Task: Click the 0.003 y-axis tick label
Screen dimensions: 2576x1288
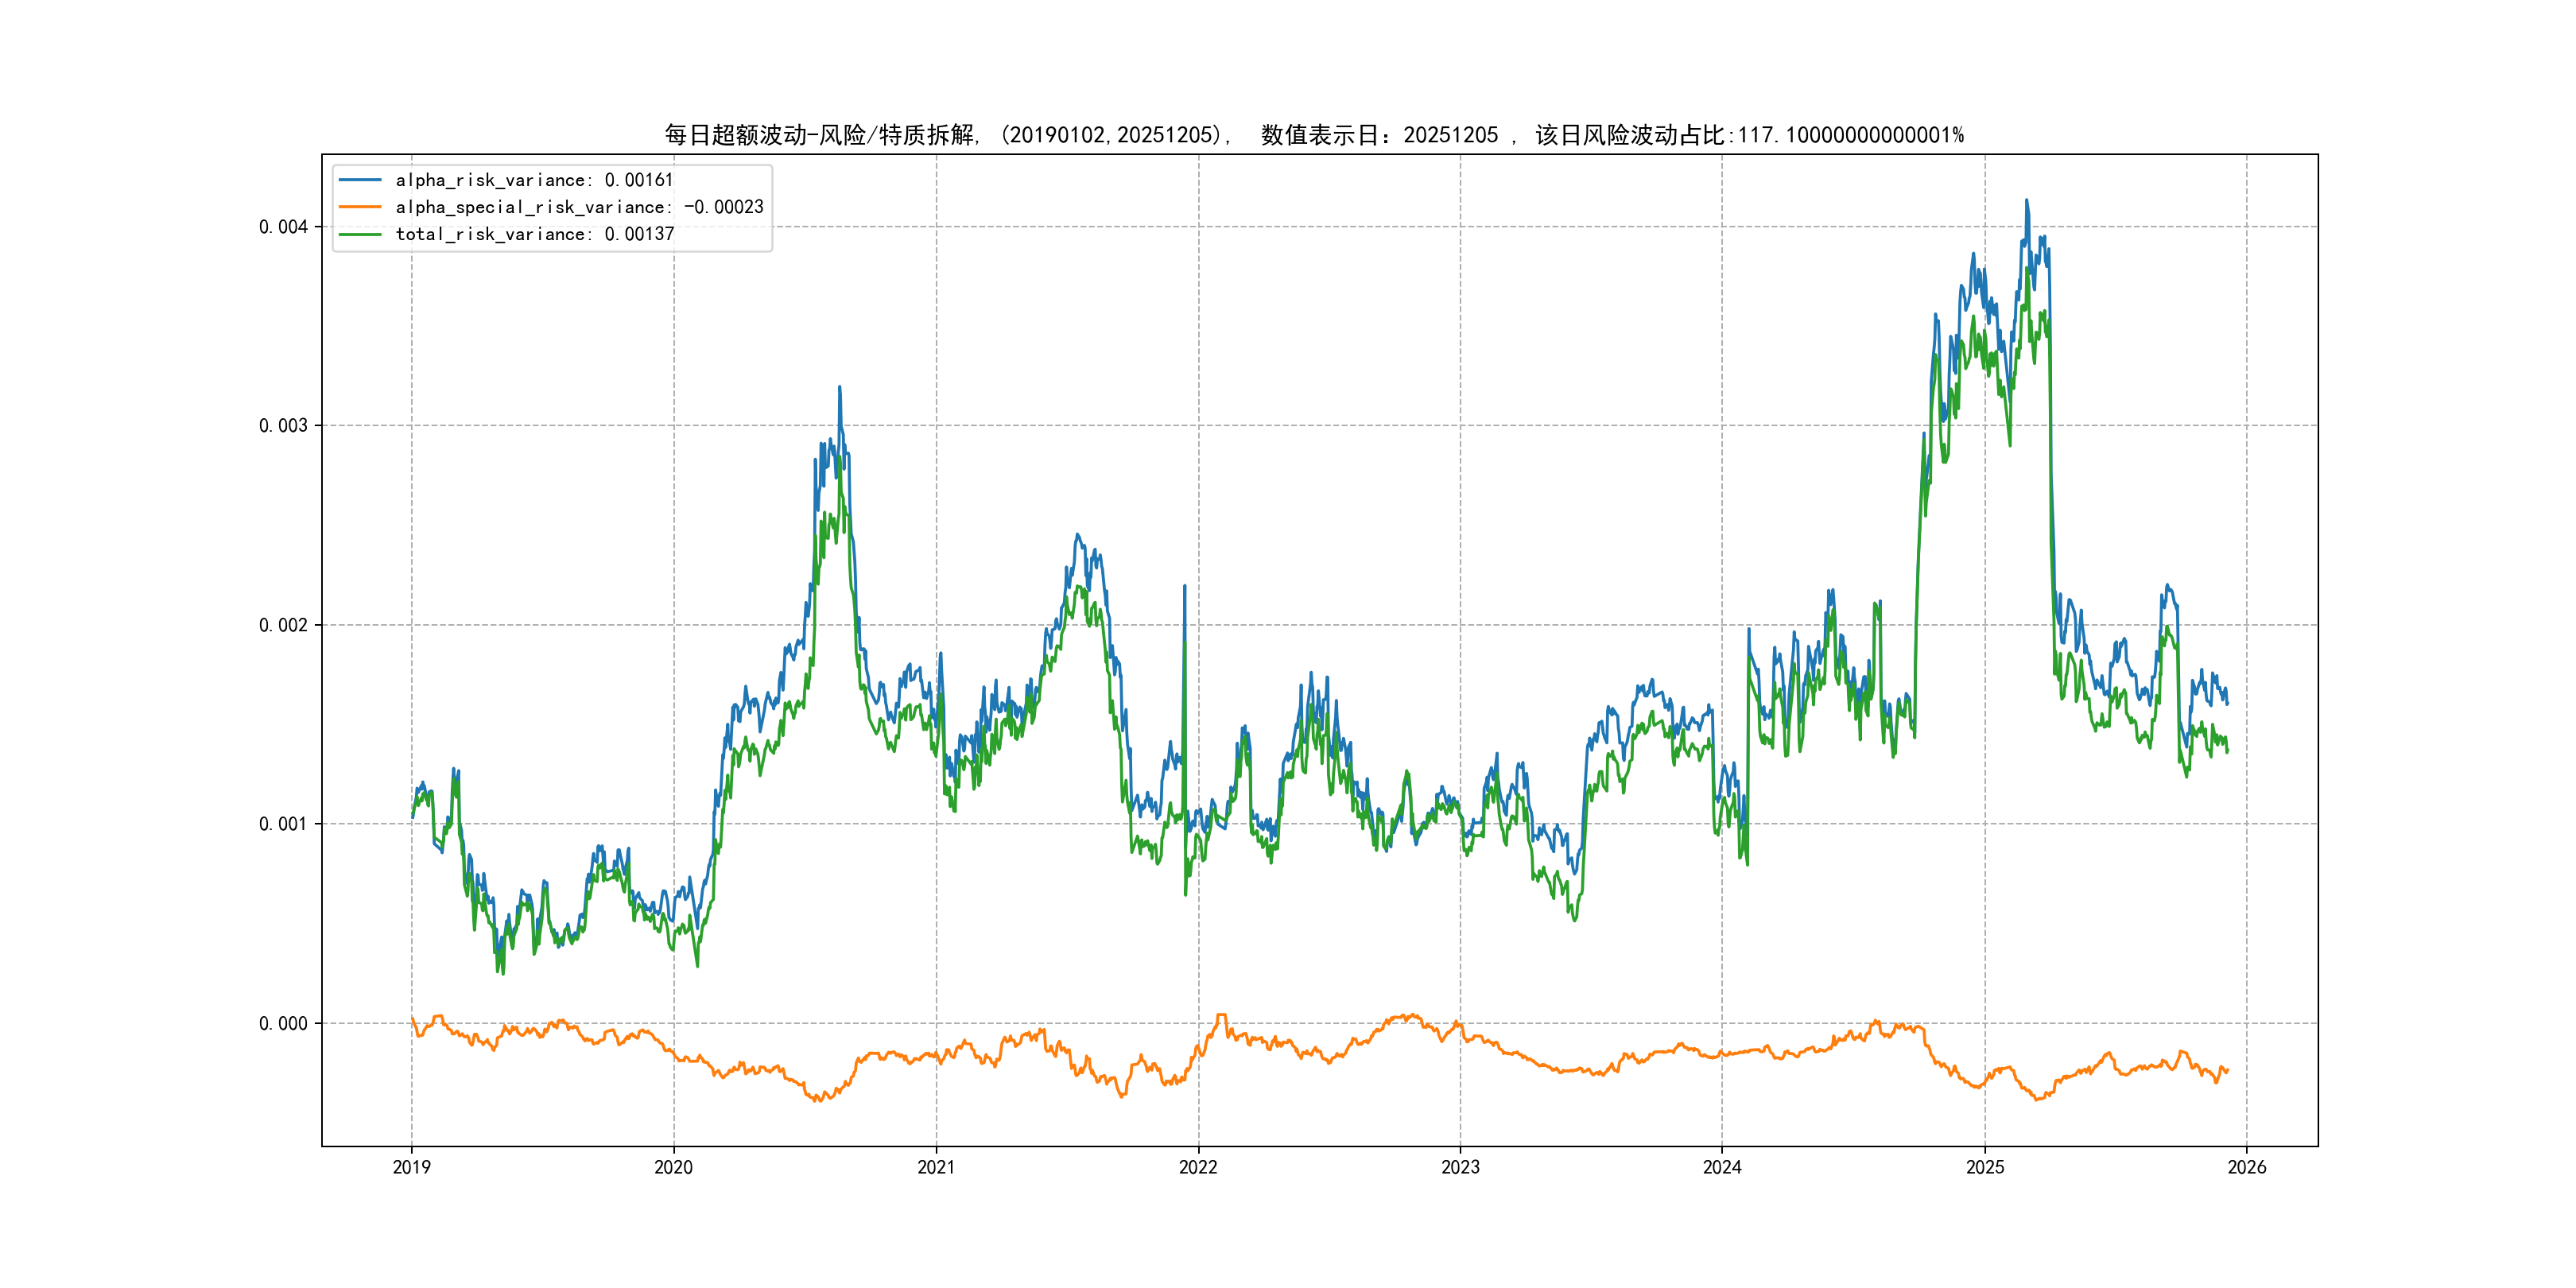Action: (x=283, y=426)
